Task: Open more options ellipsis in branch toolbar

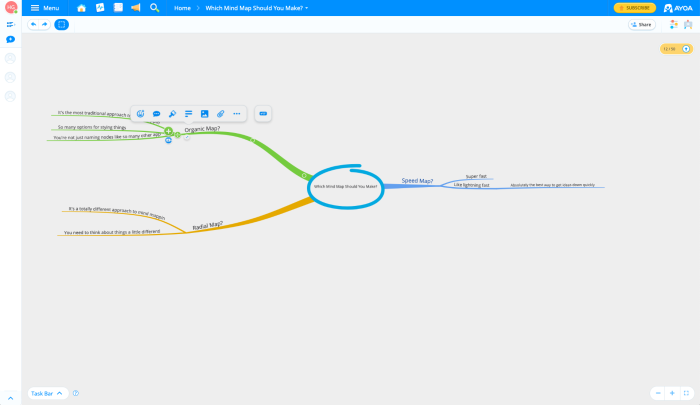Action: click(237, 114)
